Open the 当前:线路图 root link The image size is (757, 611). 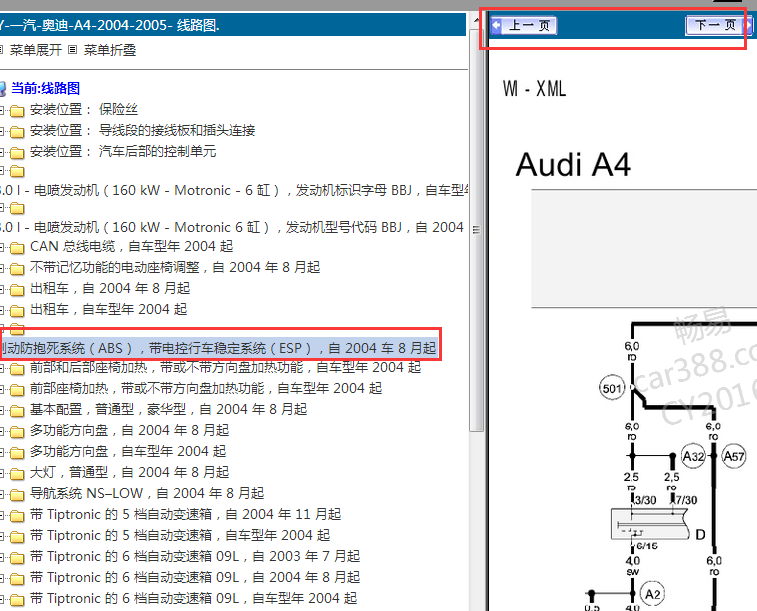tap(45, 88)
